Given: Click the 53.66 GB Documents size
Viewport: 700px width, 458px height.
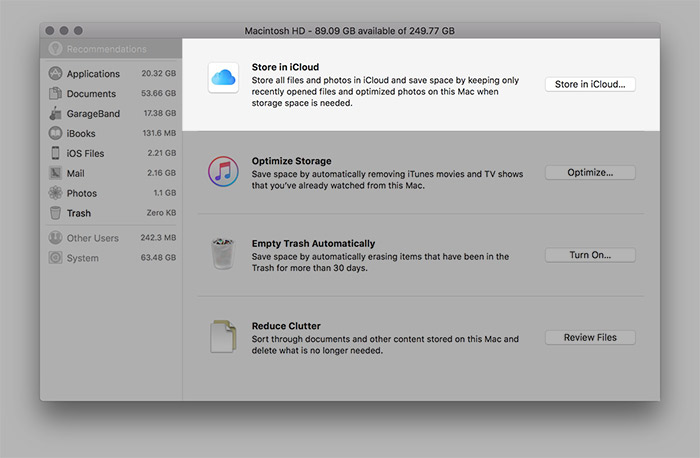Looking at the screenshot, I should [158, 93].
